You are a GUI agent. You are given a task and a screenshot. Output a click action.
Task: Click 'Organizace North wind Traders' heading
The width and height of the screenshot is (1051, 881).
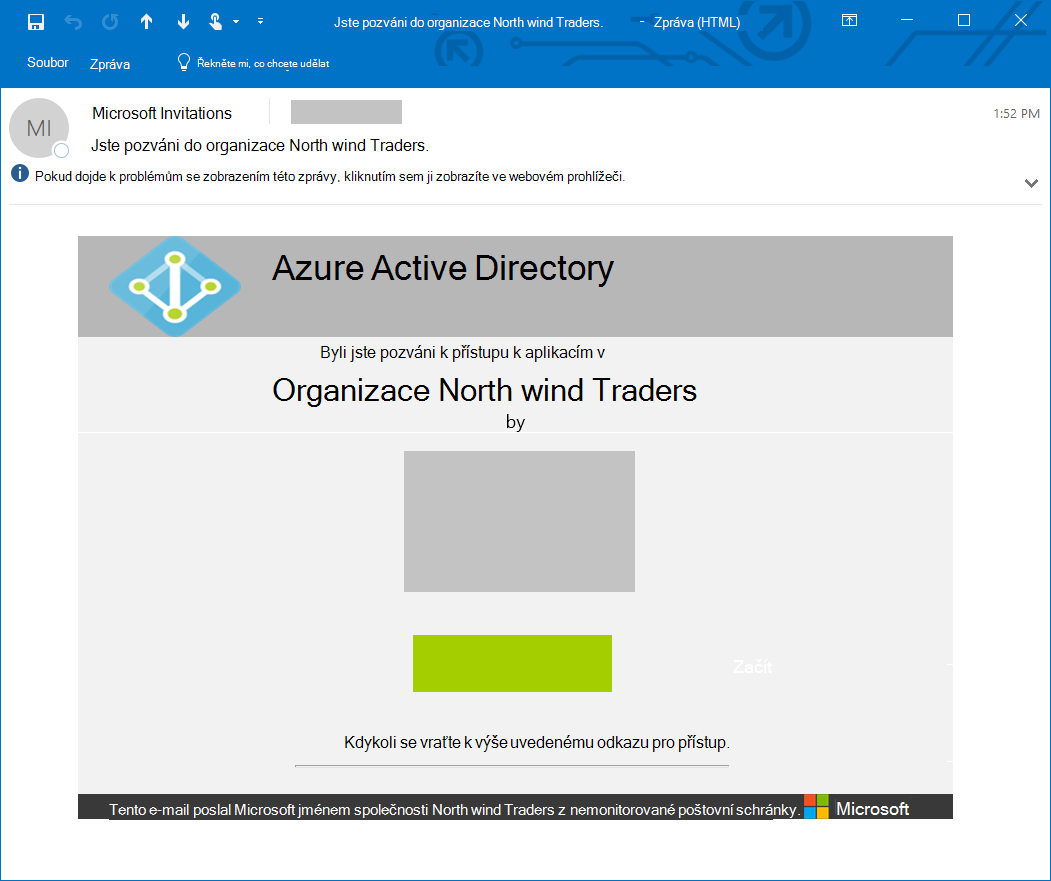484,390
